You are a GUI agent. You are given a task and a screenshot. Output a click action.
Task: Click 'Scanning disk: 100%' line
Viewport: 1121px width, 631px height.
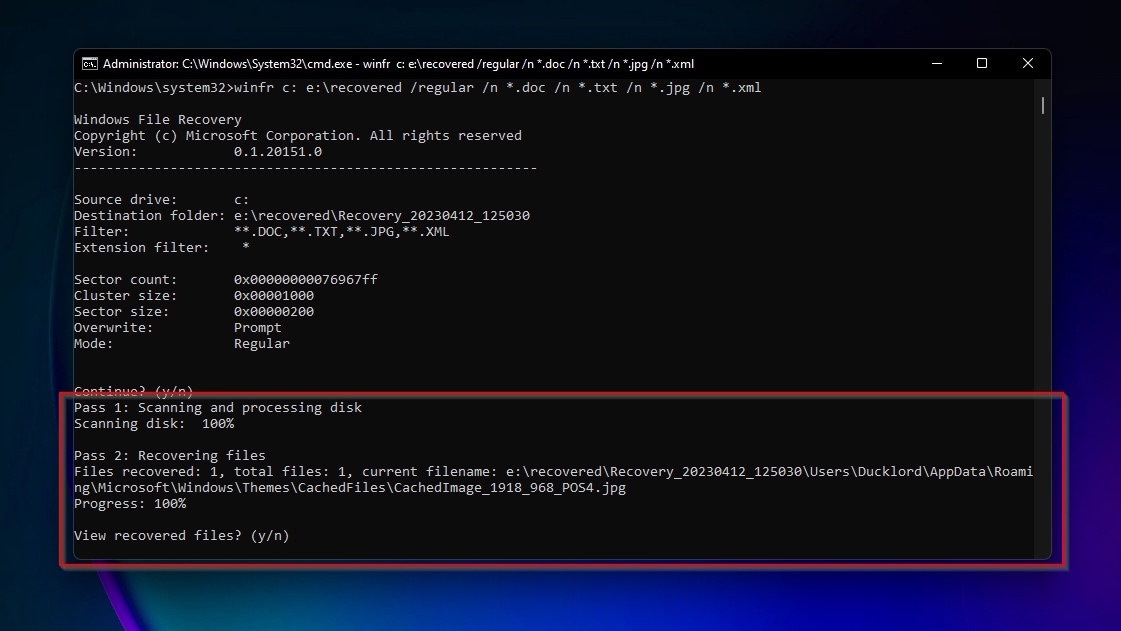(x=154, y=424)
